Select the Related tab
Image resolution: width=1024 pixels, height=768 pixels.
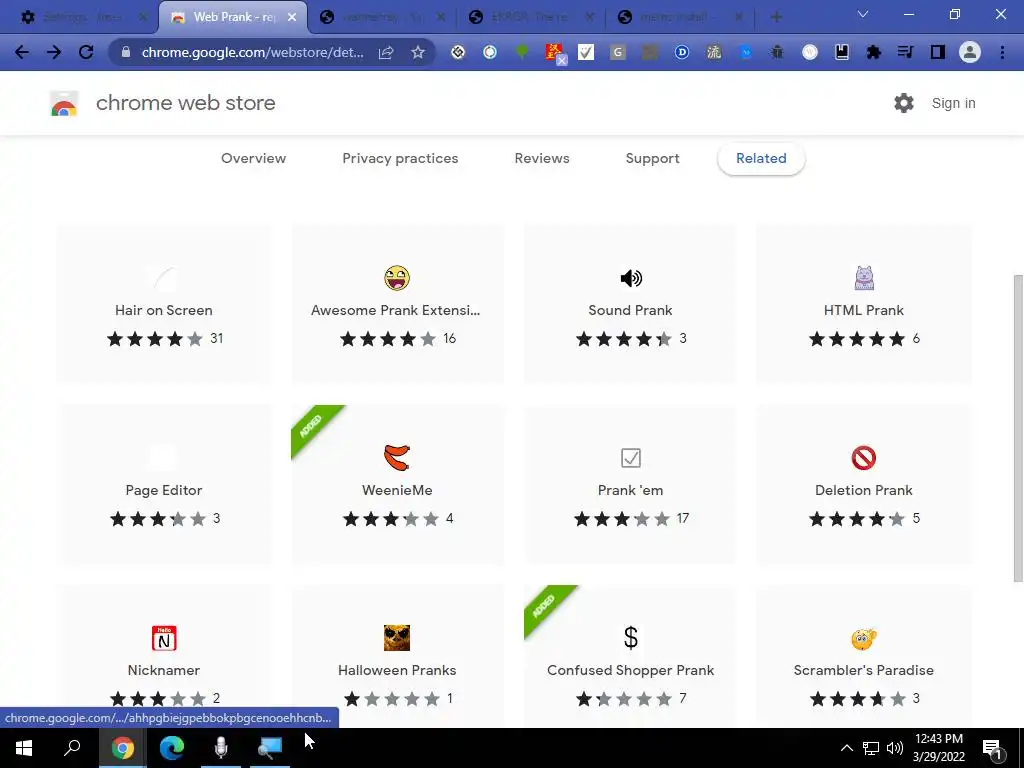761,158
